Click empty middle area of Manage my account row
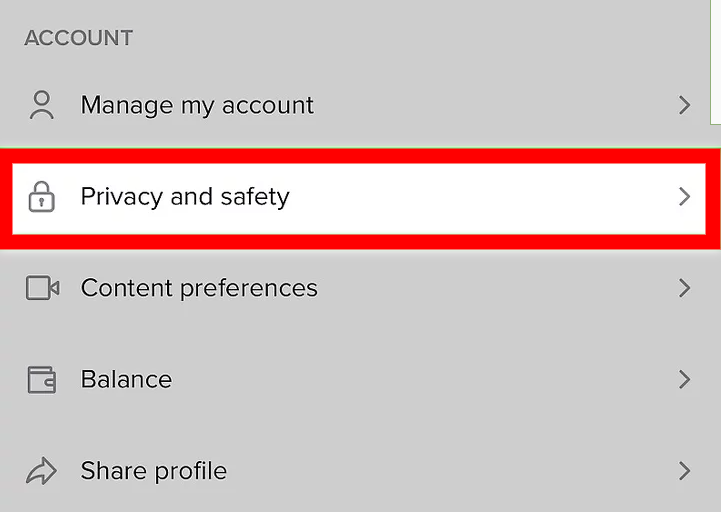This screenshot has height=512, width=721. click(x=490, y=105)
